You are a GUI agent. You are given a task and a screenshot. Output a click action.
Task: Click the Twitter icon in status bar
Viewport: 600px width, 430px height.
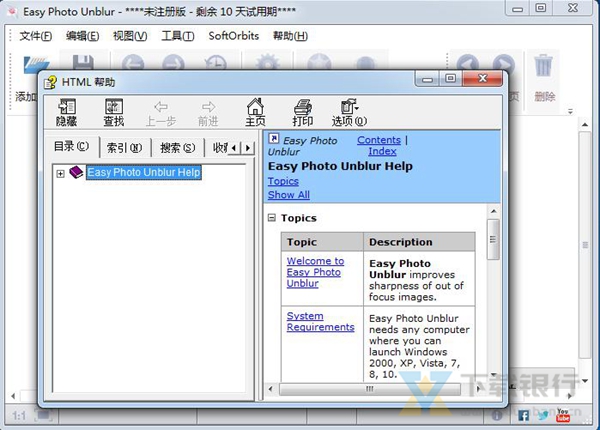[x=543, y=415]
